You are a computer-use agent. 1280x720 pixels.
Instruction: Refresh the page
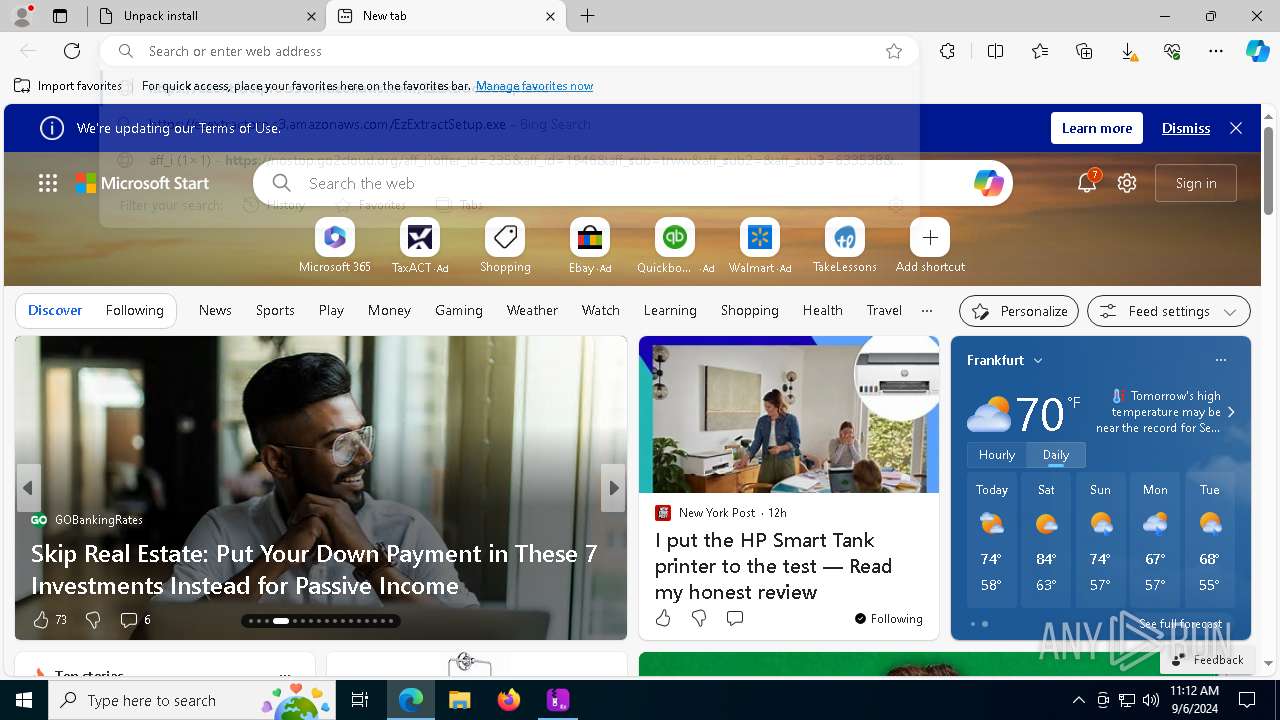click(72, 51)
